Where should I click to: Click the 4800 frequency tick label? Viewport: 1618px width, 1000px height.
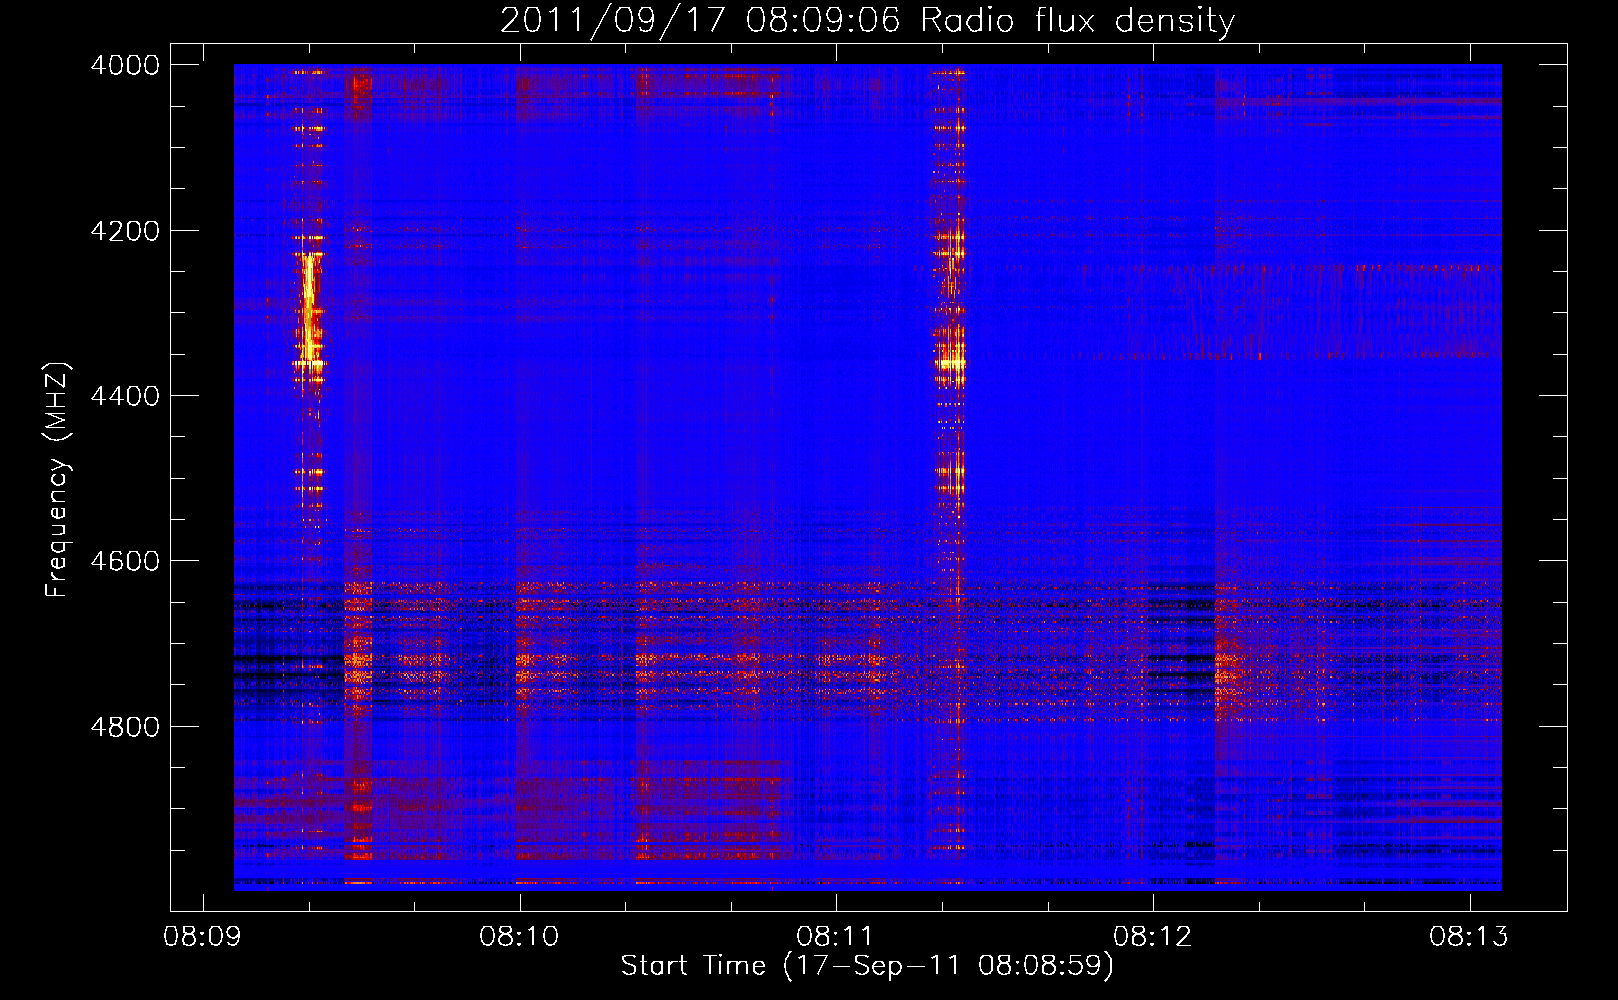click(125, 726)
